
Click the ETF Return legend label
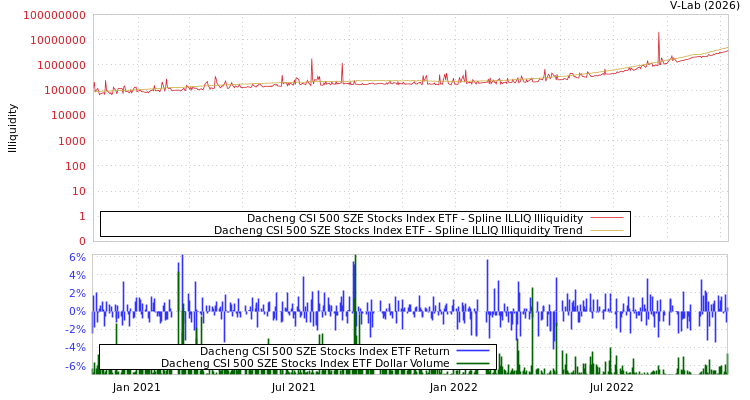pos(324,351)
